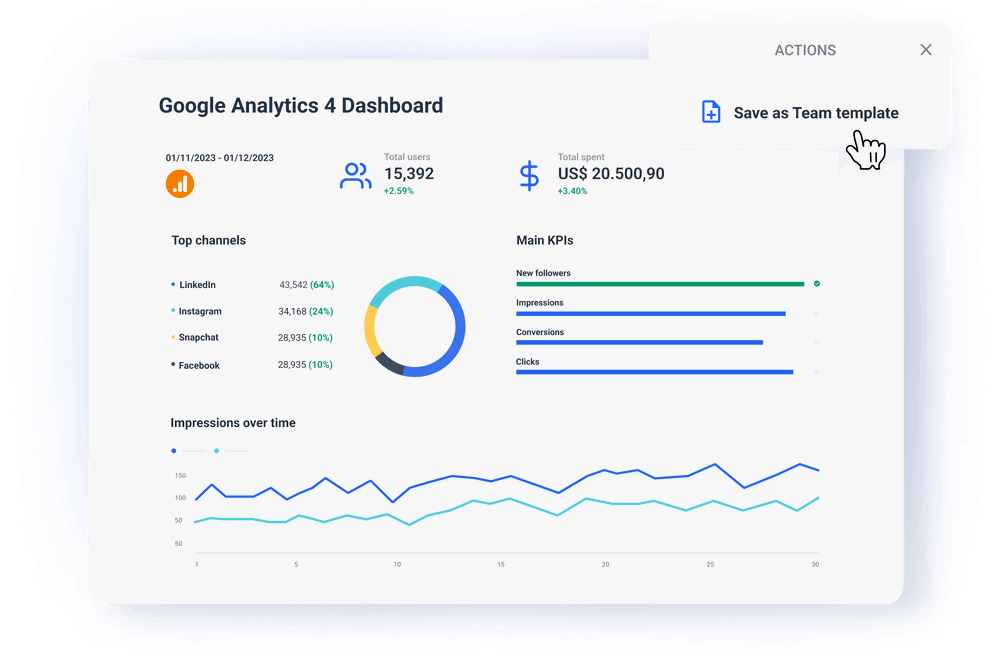The image size is (992, 656).
Task: Click the New followers progress bar
Action: pos(660,284)
